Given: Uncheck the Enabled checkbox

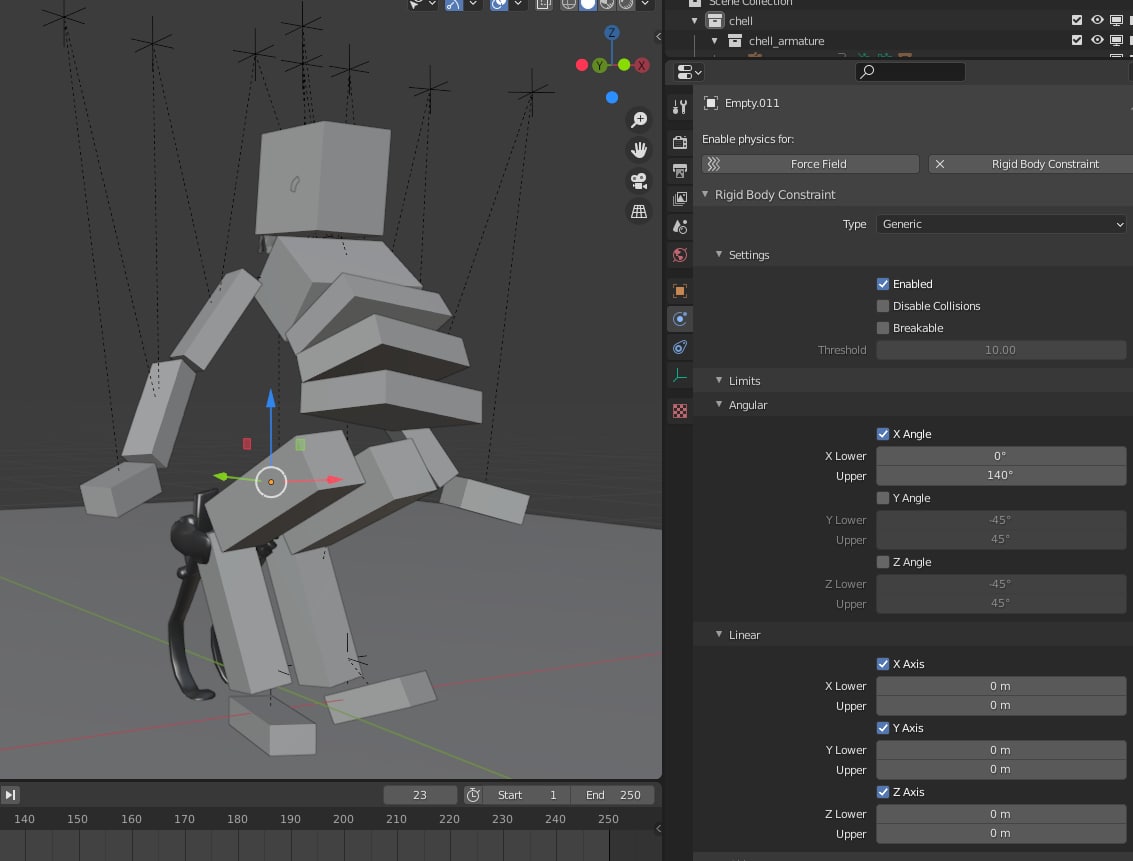Looking at the screenshot, I should coord(882,284).
